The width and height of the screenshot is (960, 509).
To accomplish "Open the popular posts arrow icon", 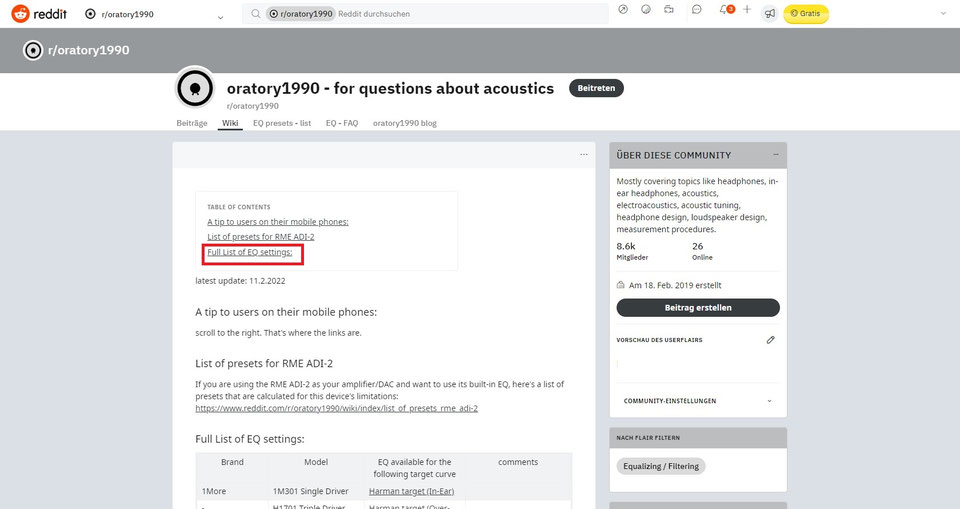I will tap(623, 11).
